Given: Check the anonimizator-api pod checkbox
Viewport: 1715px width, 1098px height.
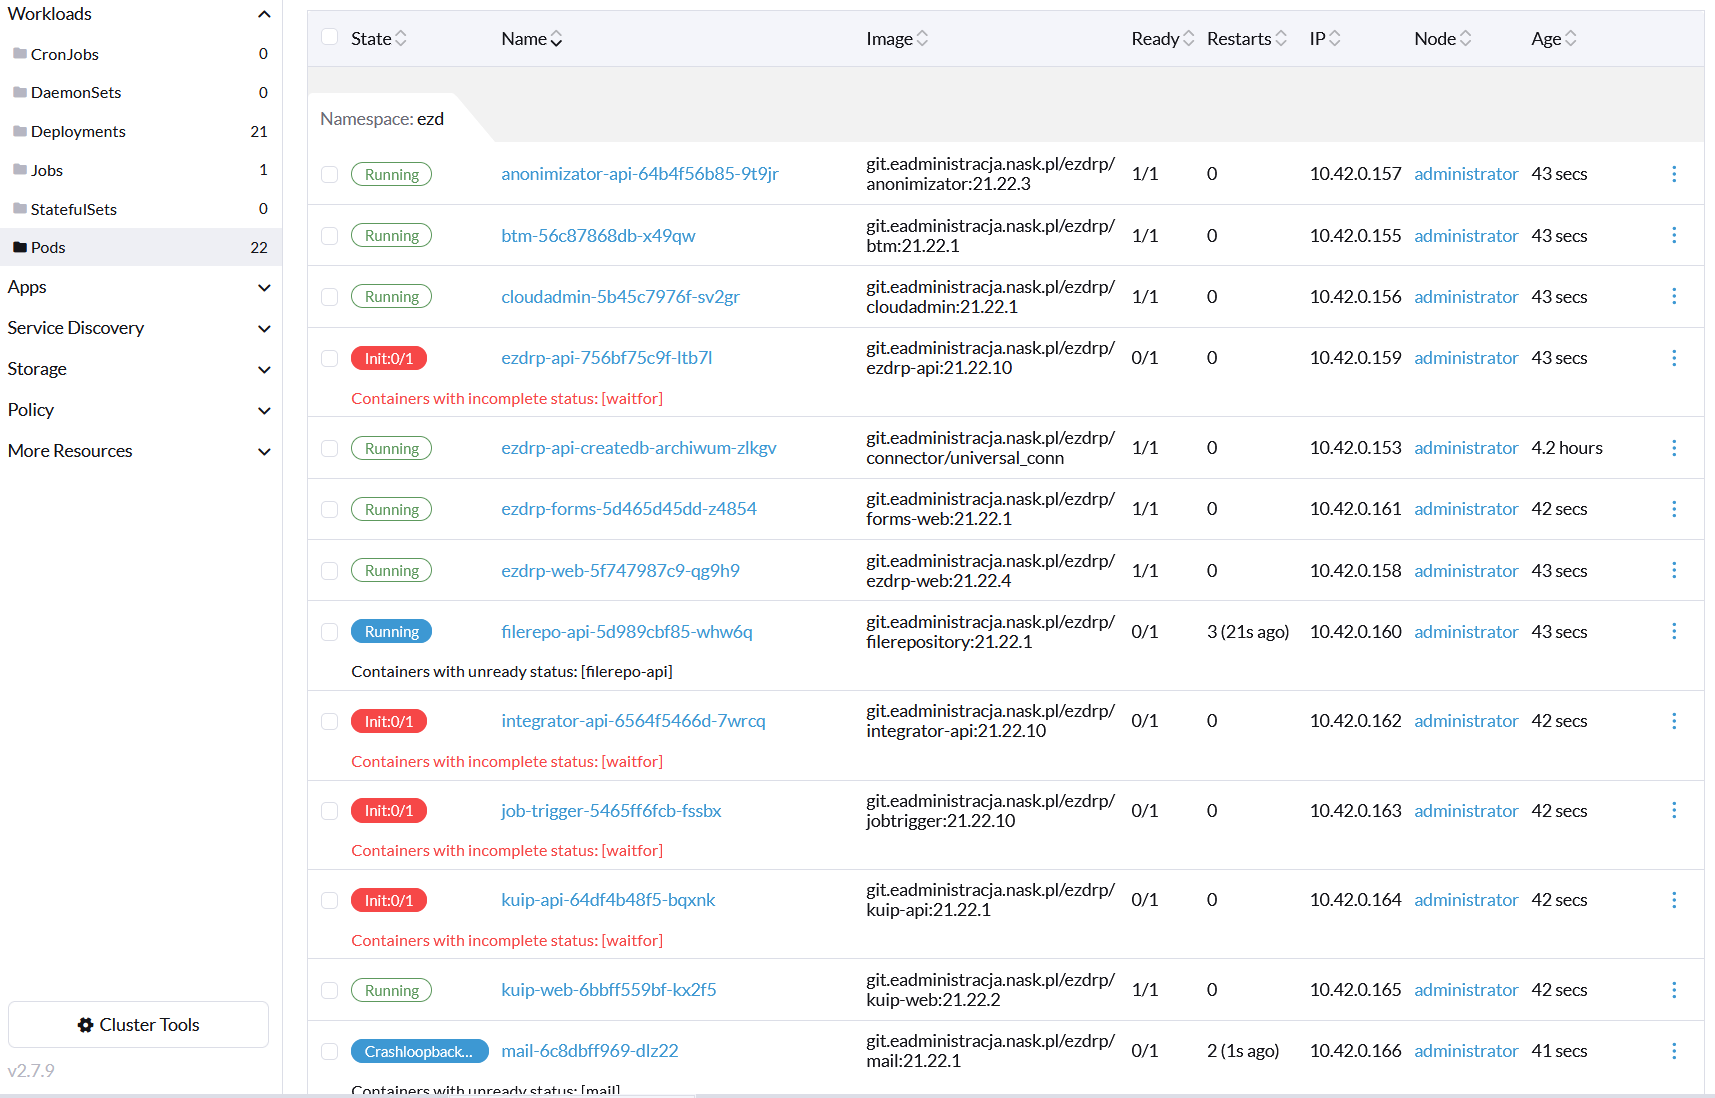Looking at the screenshot, I should 329,174.
